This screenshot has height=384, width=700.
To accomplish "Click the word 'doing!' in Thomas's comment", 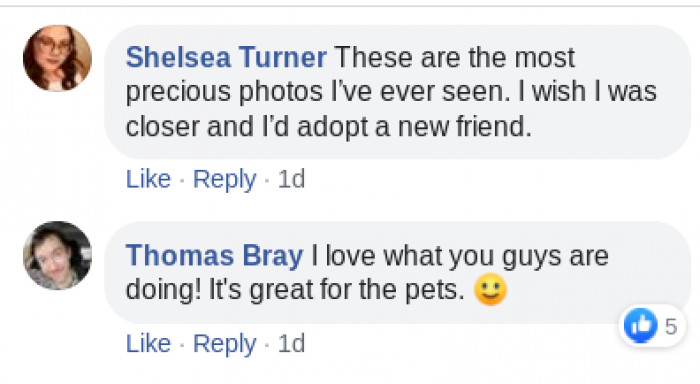I will (x=163, y=291).
